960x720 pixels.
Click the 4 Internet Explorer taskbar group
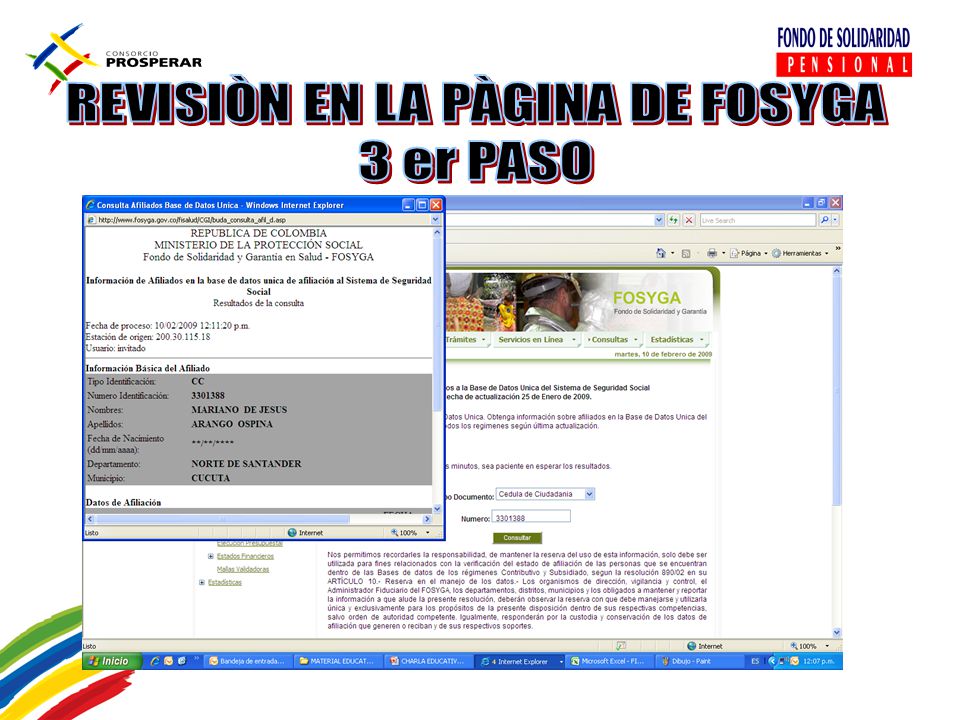tap(521, 661)
